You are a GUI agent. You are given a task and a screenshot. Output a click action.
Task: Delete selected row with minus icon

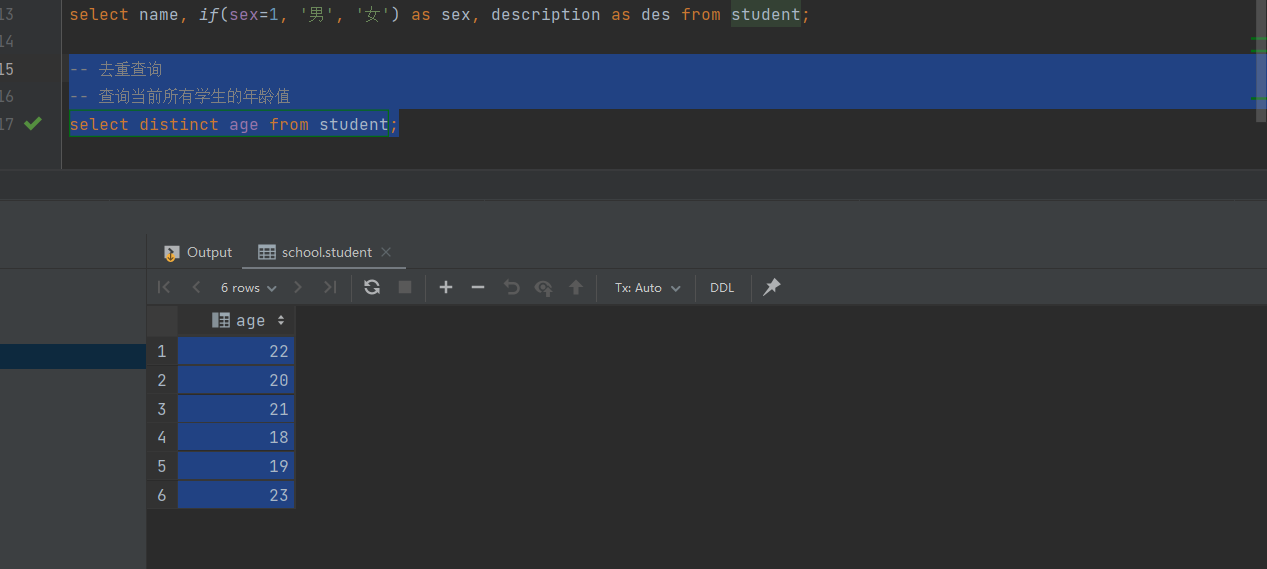pos(478,287)
